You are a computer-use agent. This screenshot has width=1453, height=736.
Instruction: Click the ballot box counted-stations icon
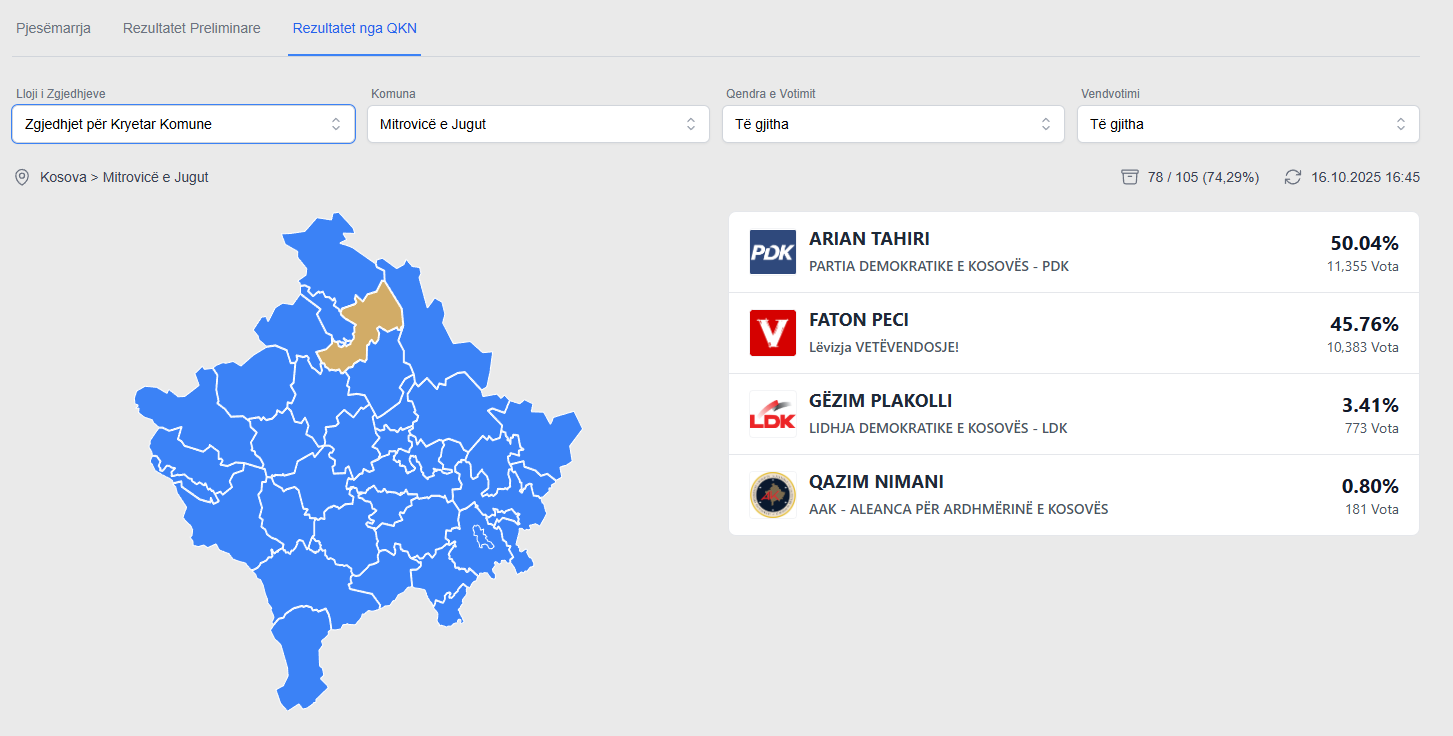(1130, 177)
